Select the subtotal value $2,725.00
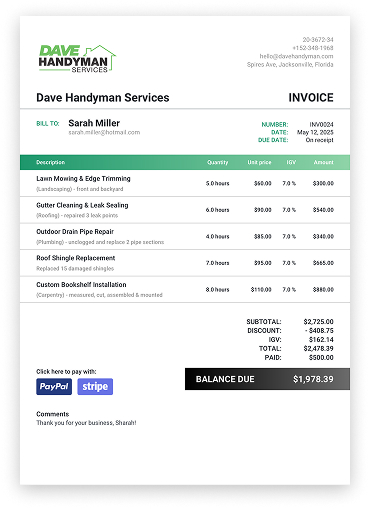The width and height of the screenshot is (370, 509). pos(318,322)
